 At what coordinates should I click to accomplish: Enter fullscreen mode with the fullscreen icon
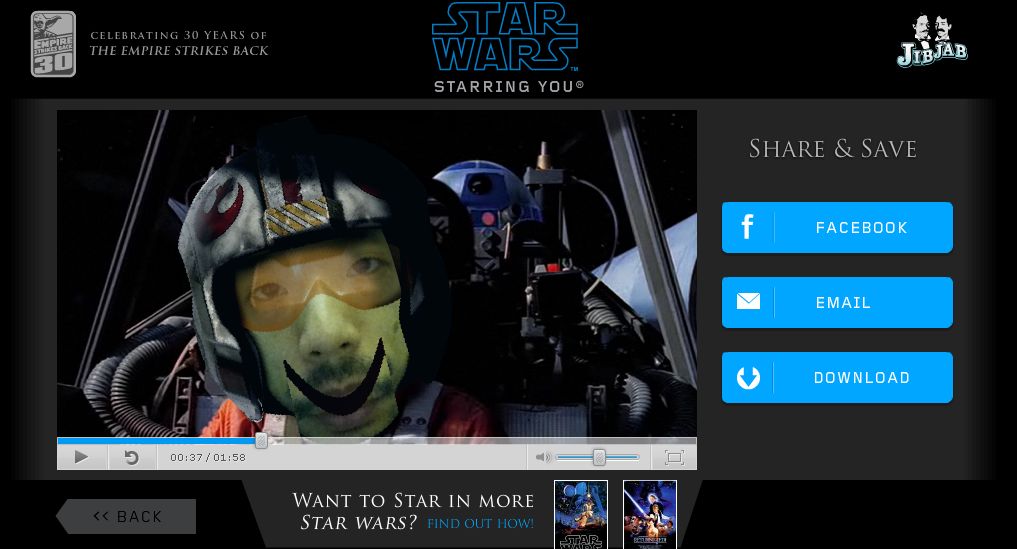(x=674, y=458)
